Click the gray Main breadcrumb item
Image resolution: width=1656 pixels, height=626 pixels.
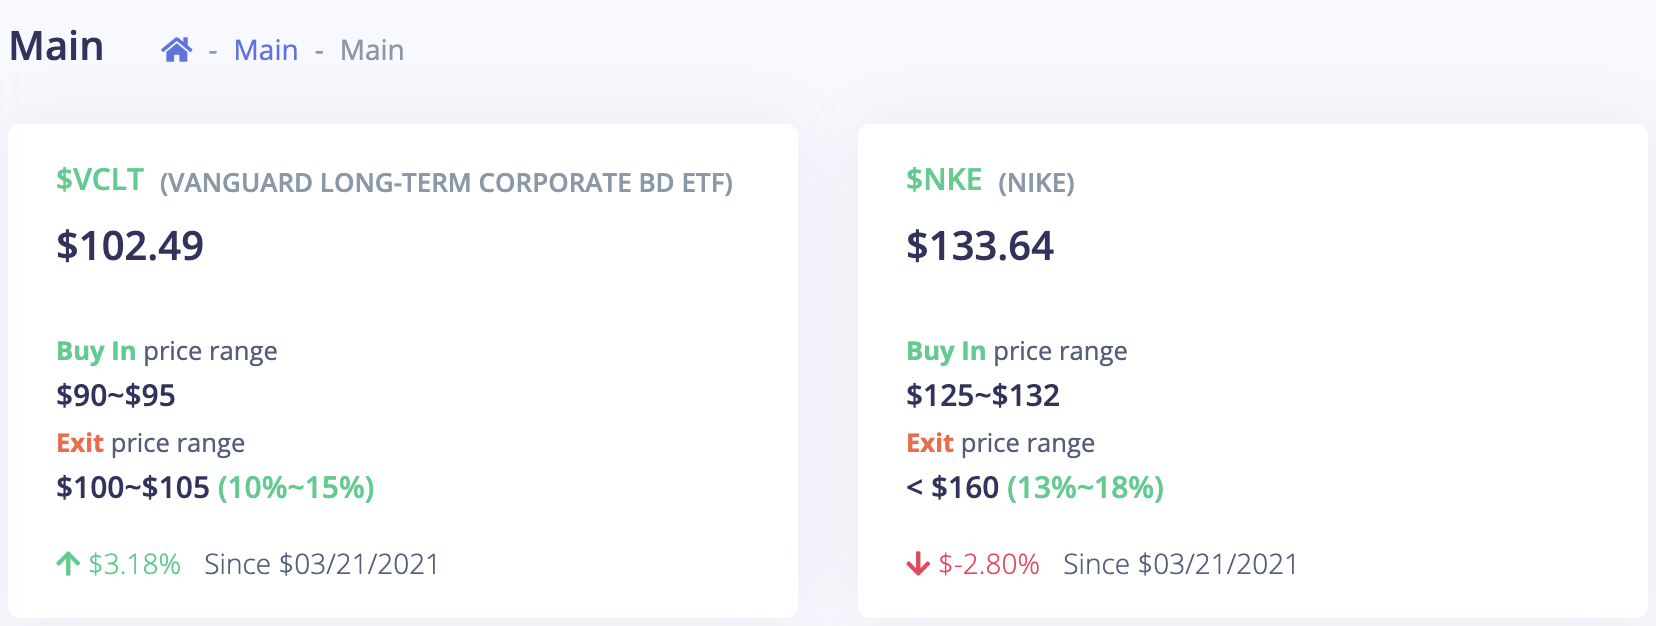(372, 50)
